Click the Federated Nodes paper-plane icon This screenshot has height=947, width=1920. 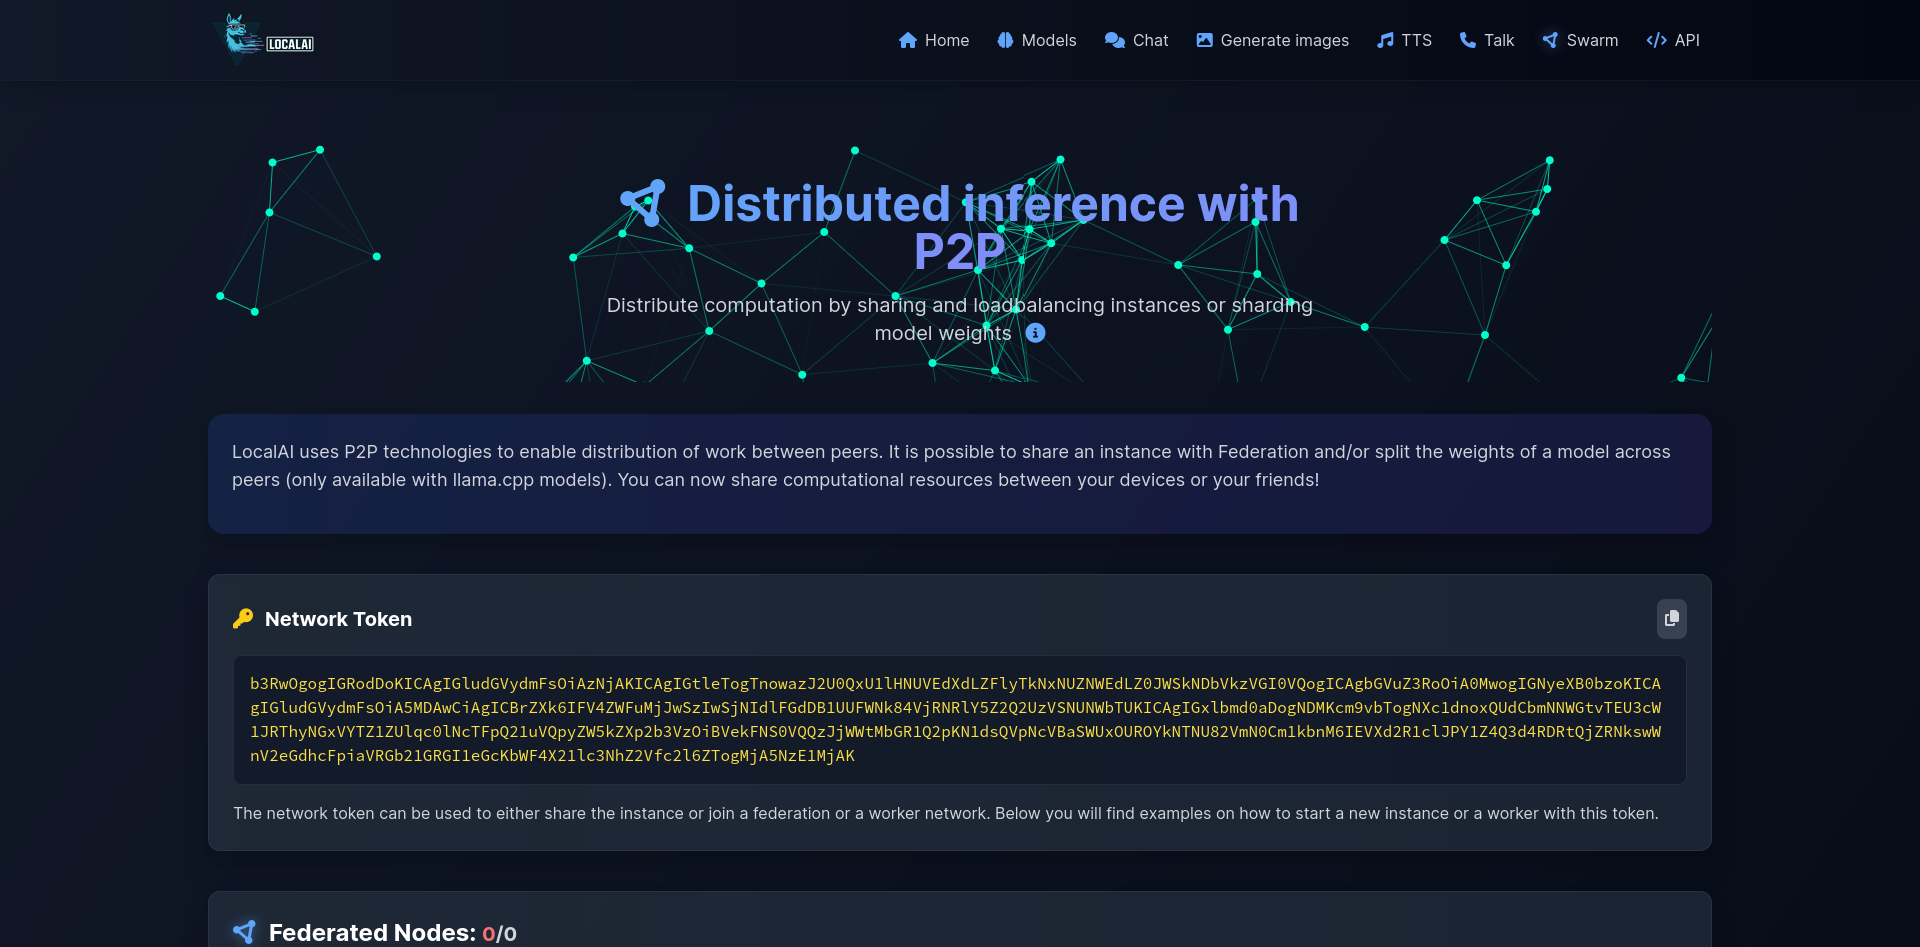(244, 931)
